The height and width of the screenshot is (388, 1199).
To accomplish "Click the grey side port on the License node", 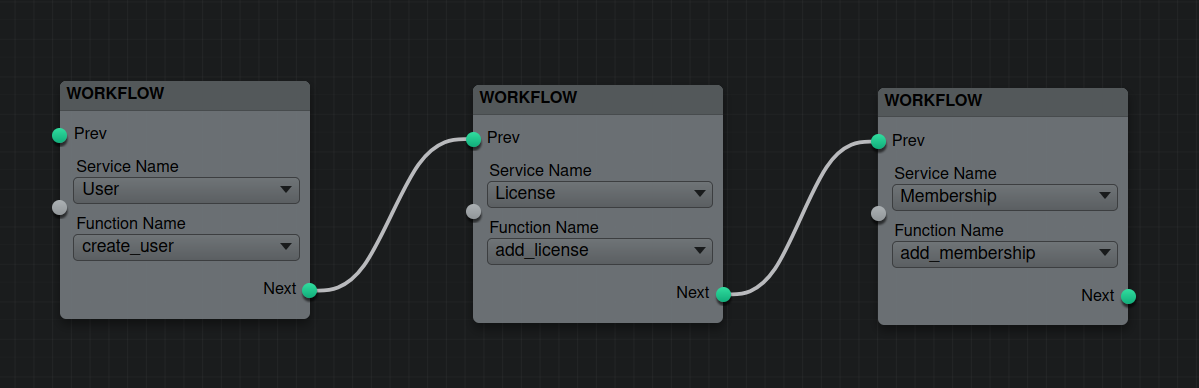I will click(x=473, y=211).
